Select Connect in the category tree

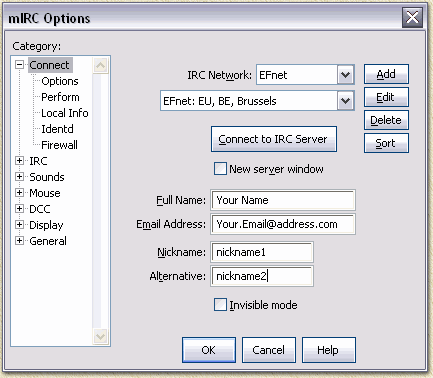49,65
